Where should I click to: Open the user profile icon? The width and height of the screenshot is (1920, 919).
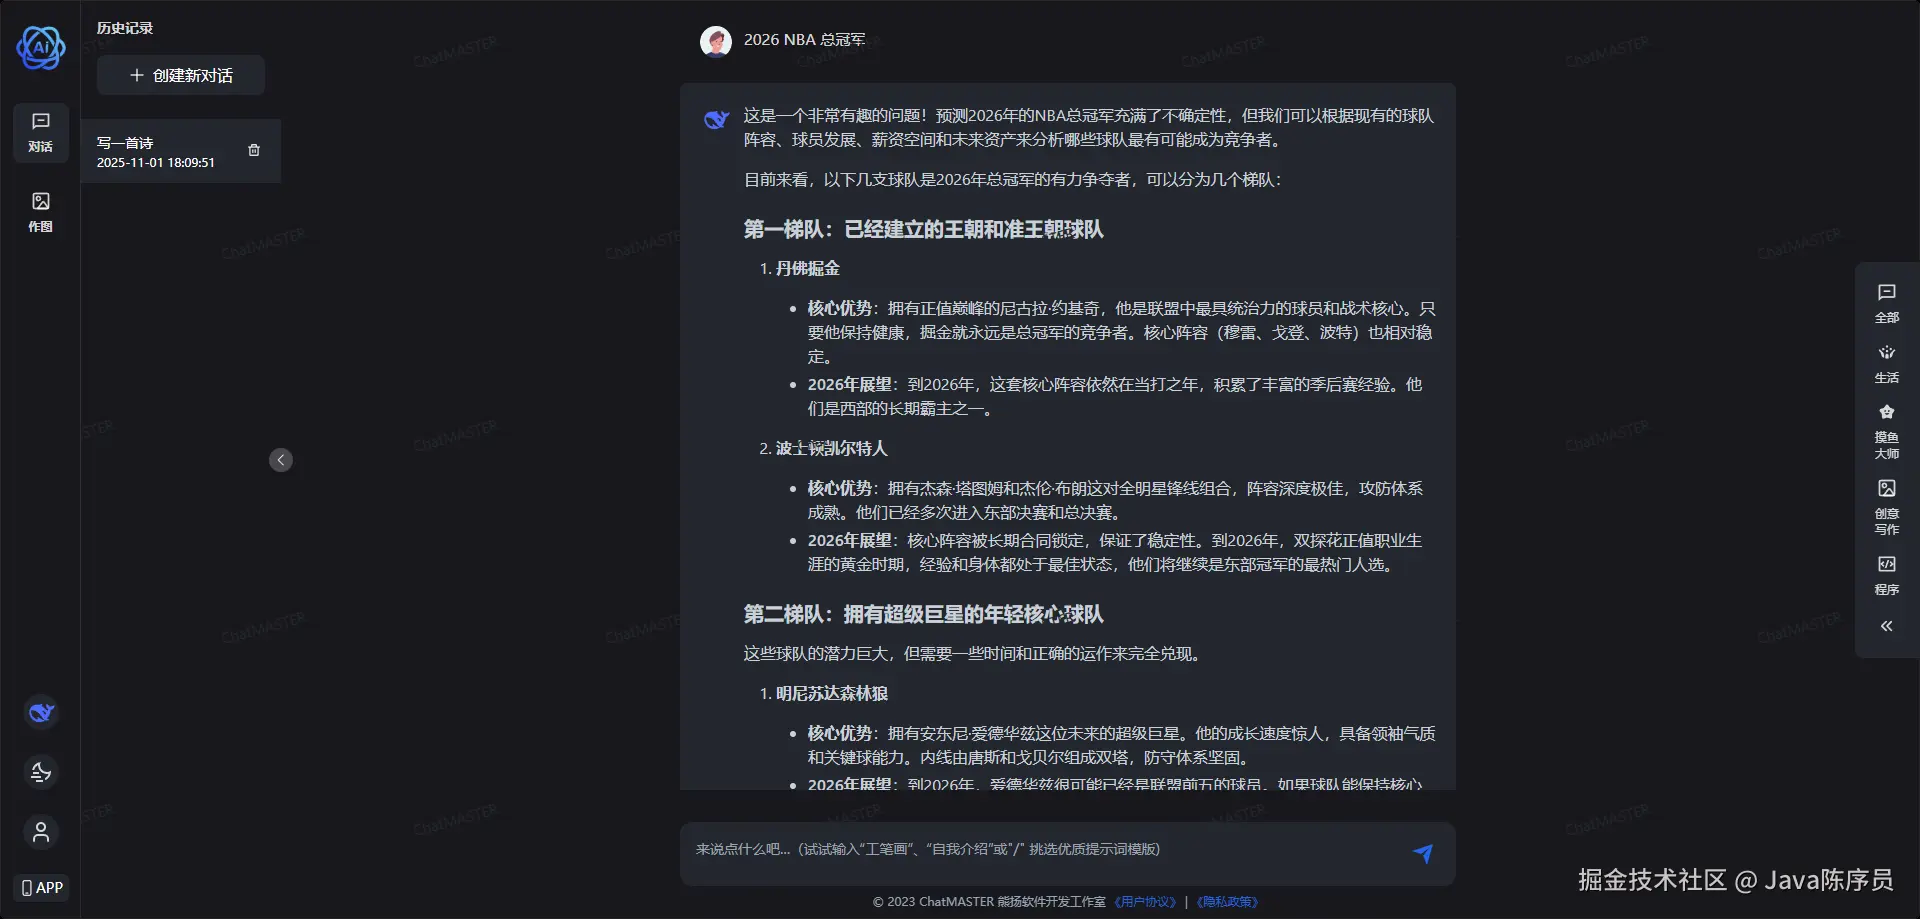(41, 832)
